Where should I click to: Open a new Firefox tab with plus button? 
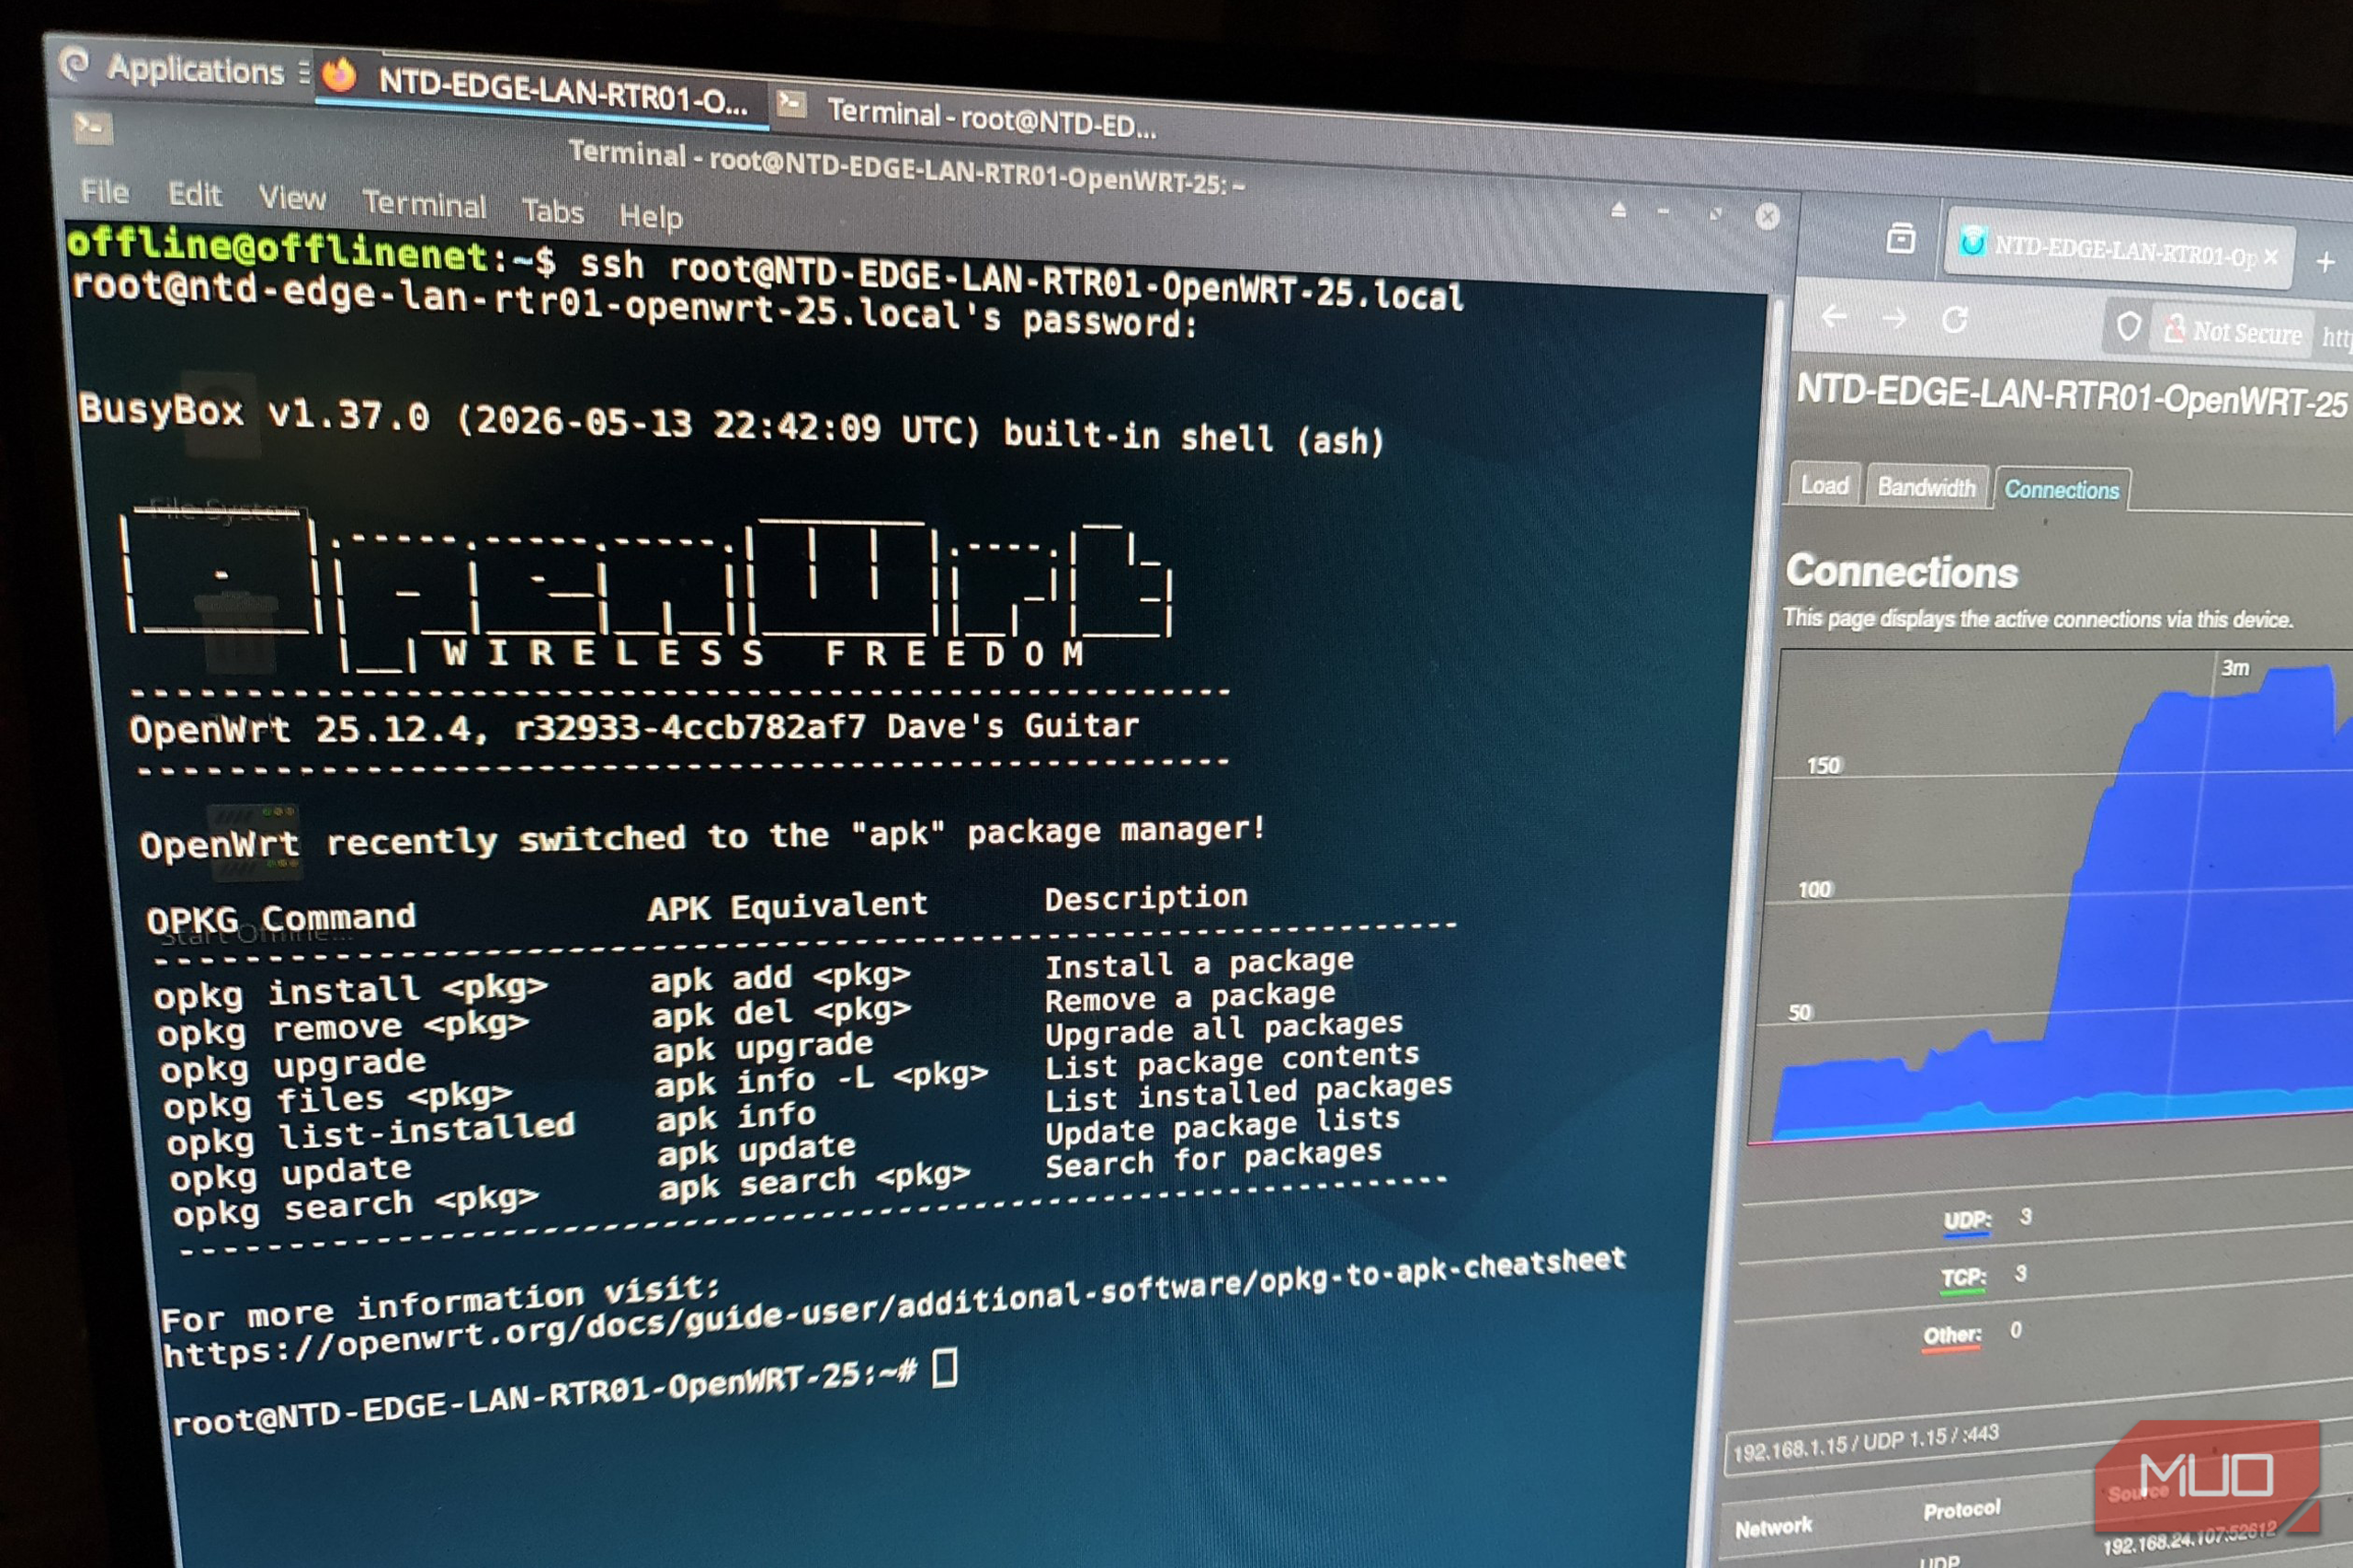click(2326, 262)
